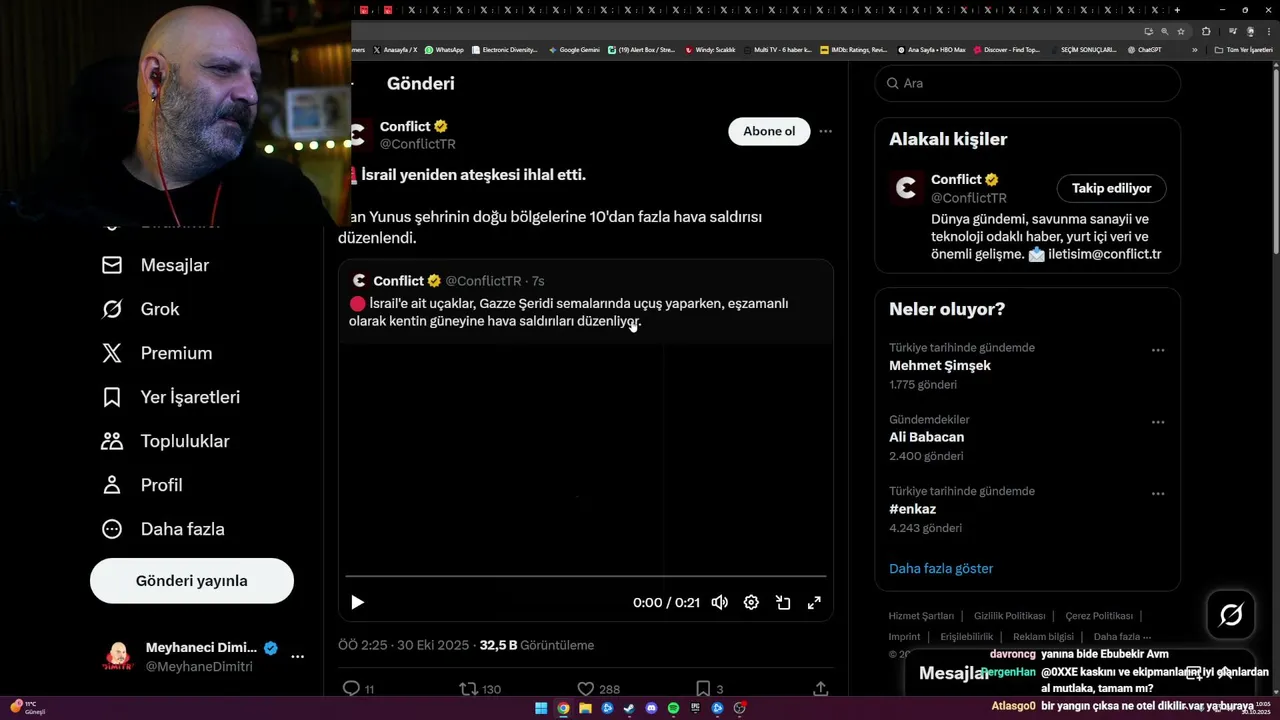Click the people icon beside Topluluklar
Viewport: 1280px width, 720px height.
coord(112,441)
